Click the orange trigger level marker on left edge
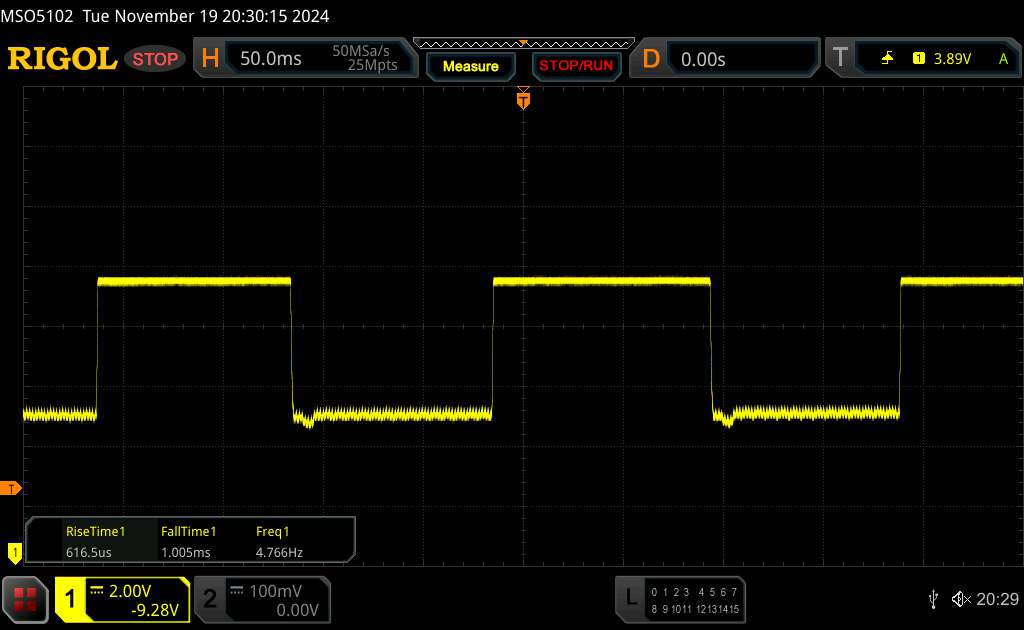Viewport: 1024px width, 630px height. (x=12, y=488)
